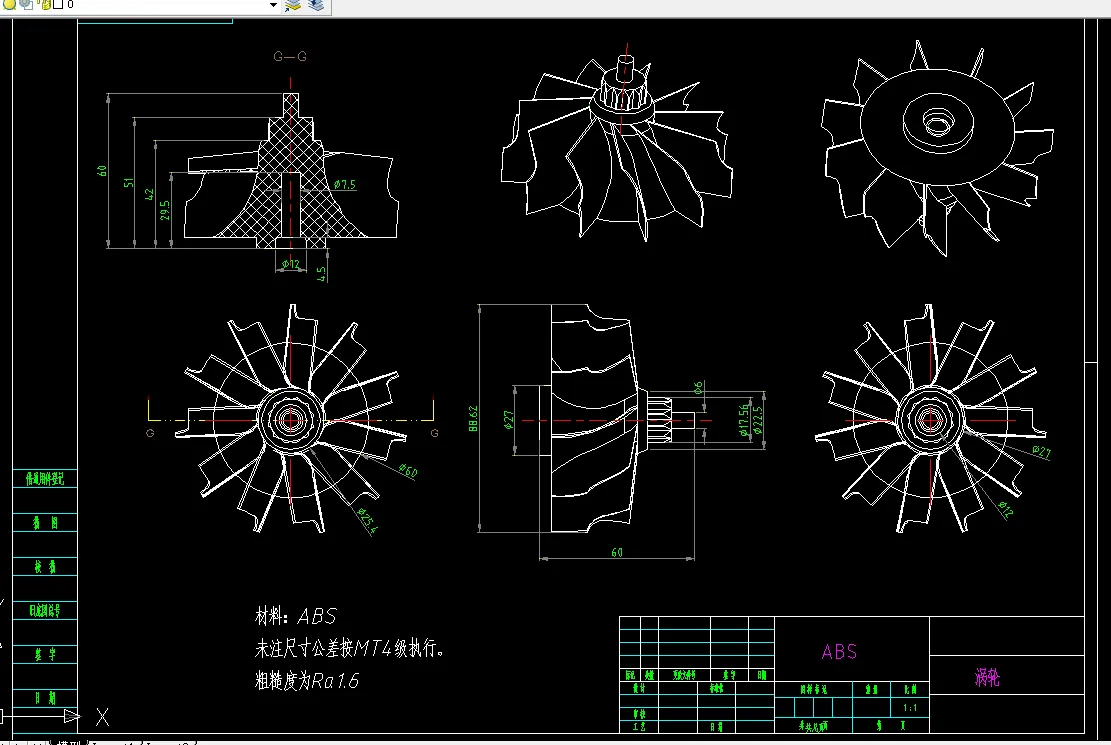
Task: Expand the layer name dropdown arrow
Action: pos(273,5)
